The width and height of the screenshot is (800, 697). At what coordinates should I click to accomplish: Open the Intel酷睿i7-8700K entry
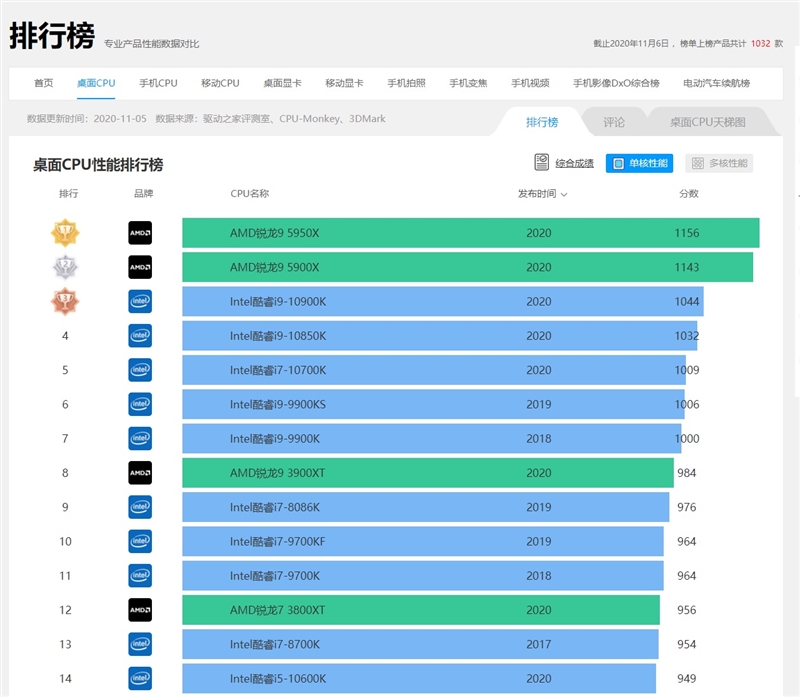pos(420,644)
